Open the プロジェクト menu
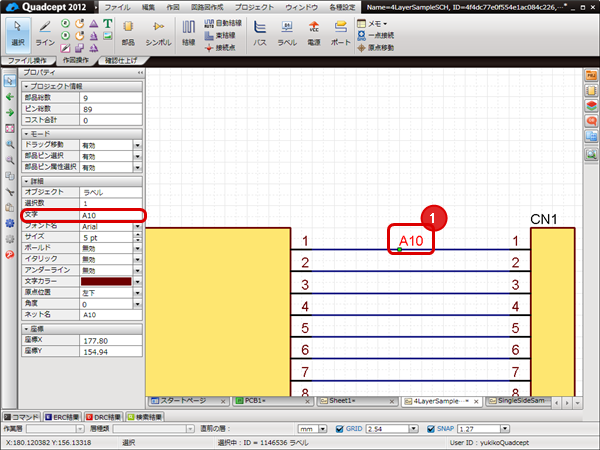Screen dimensions: 600x450 pyautogui.click(x=254, y=7)
